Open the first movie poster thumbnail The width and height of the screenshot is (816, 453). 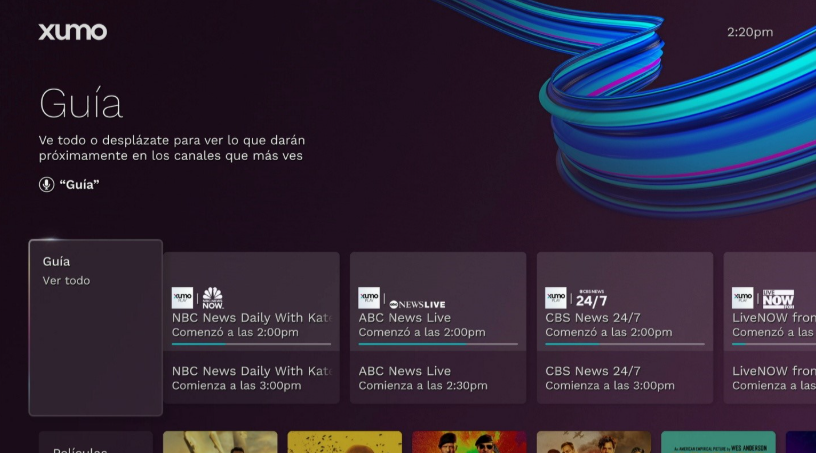click(220, 442)
